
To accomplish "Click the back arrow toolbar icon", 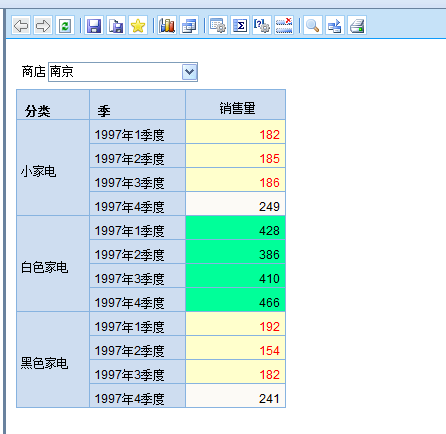I will pyautogui.click(x=21, y=25).
